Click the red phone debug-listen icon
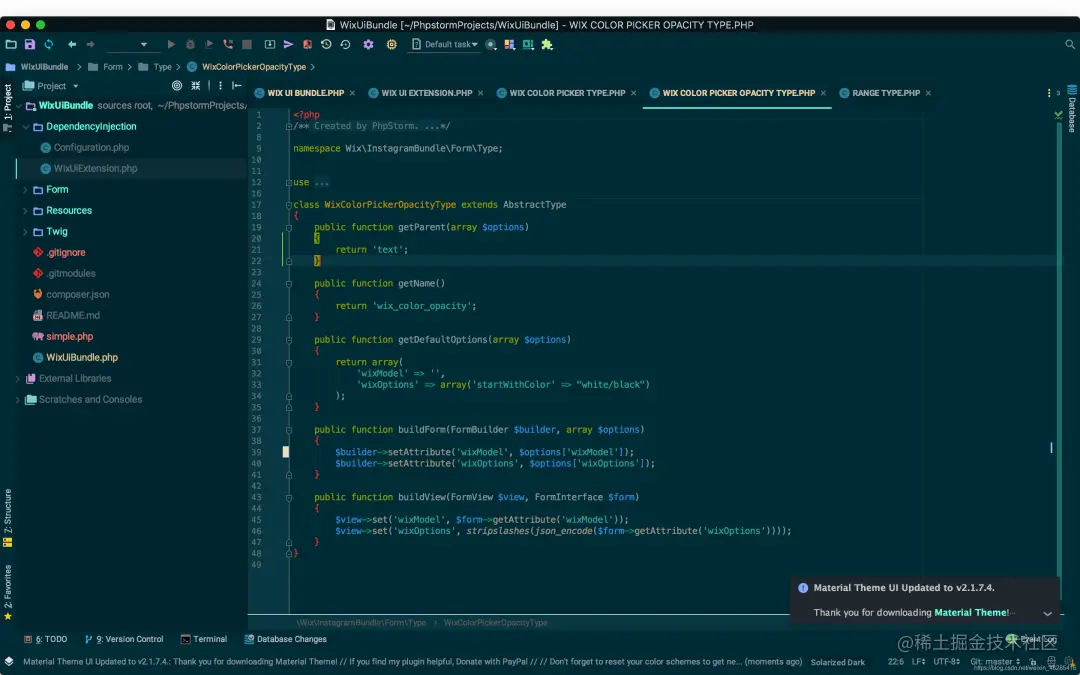The height and width of the screenshot is (675, 1080). point(228,44)
